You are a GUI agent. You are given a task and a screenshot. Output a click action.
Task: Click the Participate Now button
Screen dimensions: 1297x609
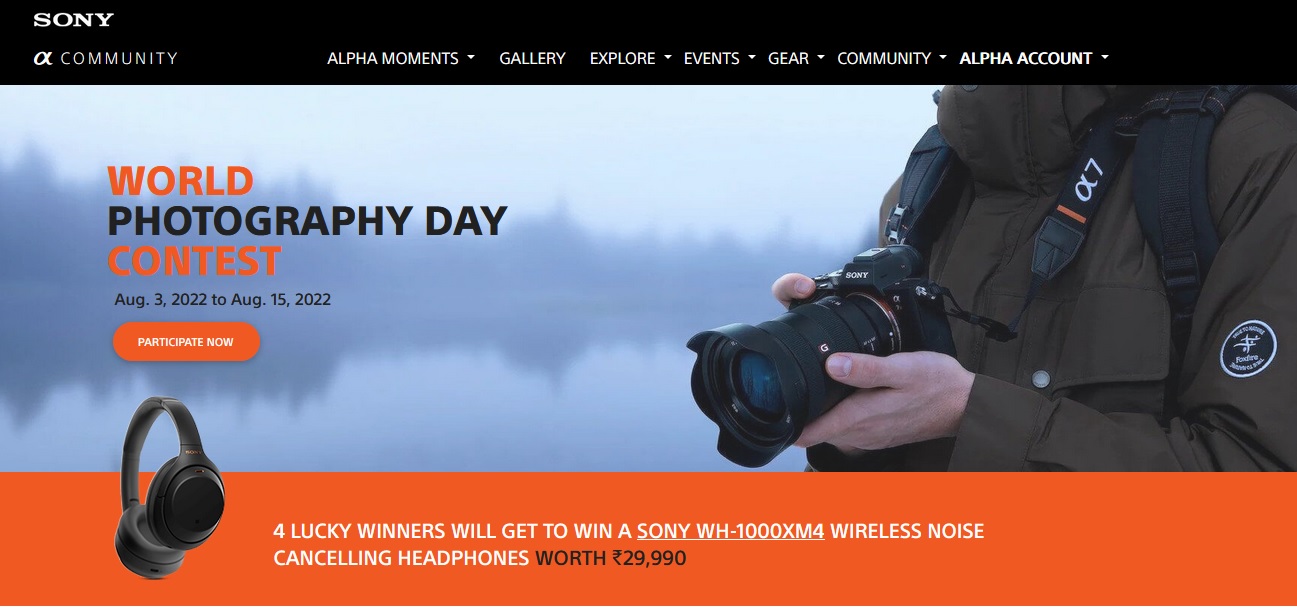[186, 342]
